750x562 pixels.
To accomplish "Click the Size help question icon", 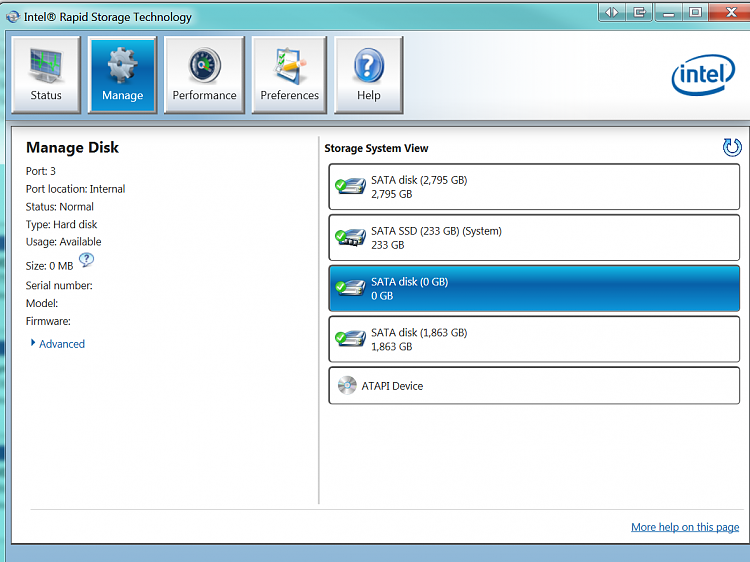I will (86, 260).
